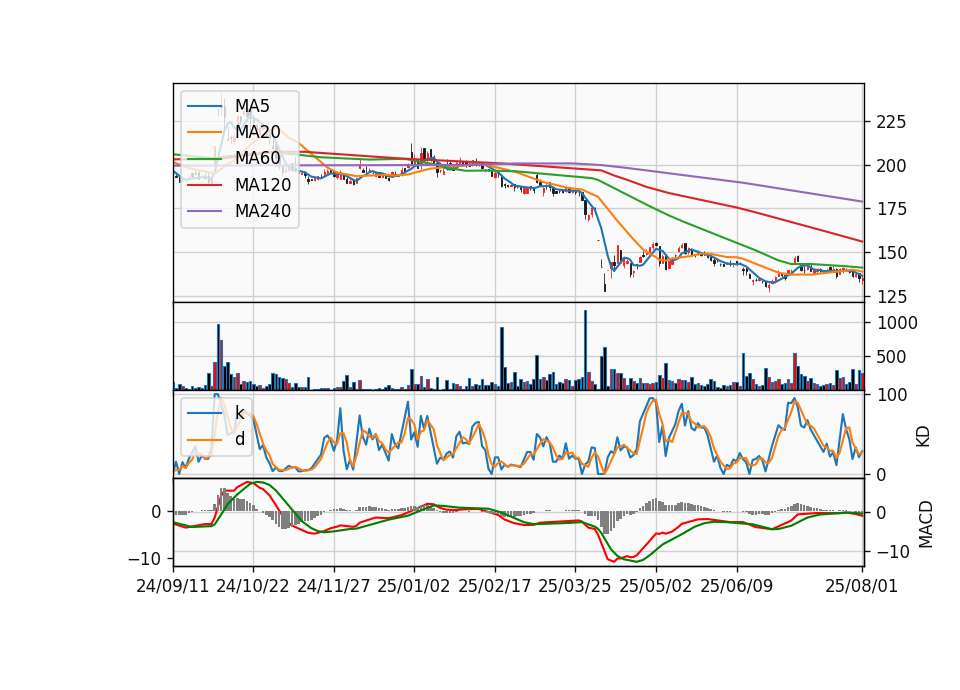Click the MA20 legend label
Screen dimensions: 960x690
pyautogui.click(x=257, y=132)
